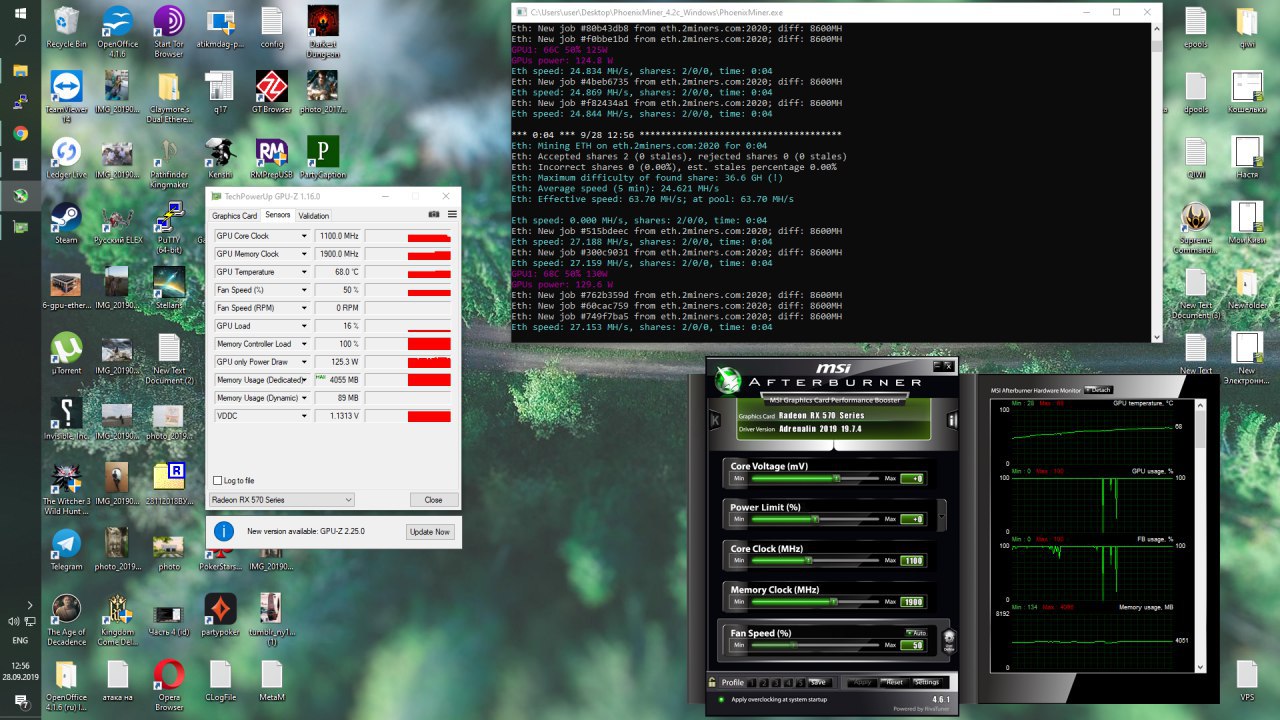Open the Recycle Bin desktop icon
The width and height of the screenshot is (1280, 720).
[67, 28]
